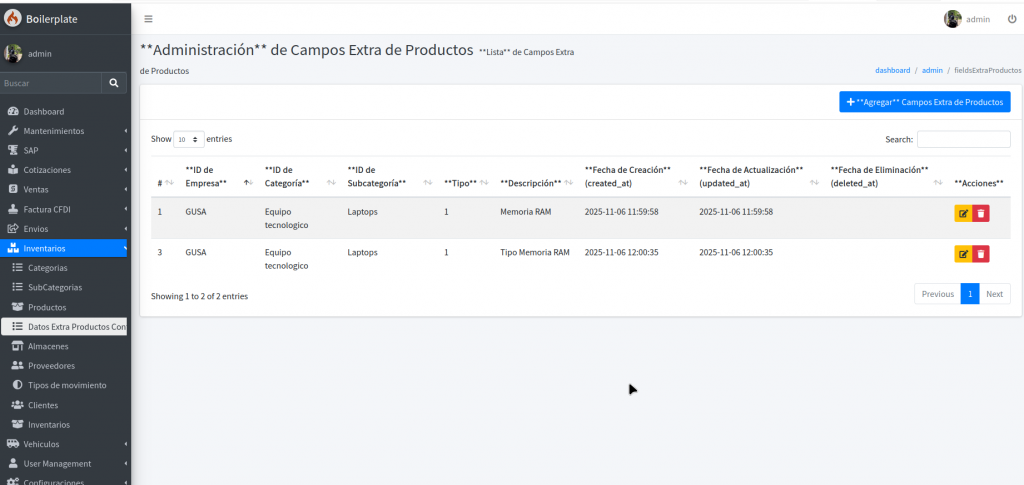Click the sidebar search magnifier icon

coord(114,84)
